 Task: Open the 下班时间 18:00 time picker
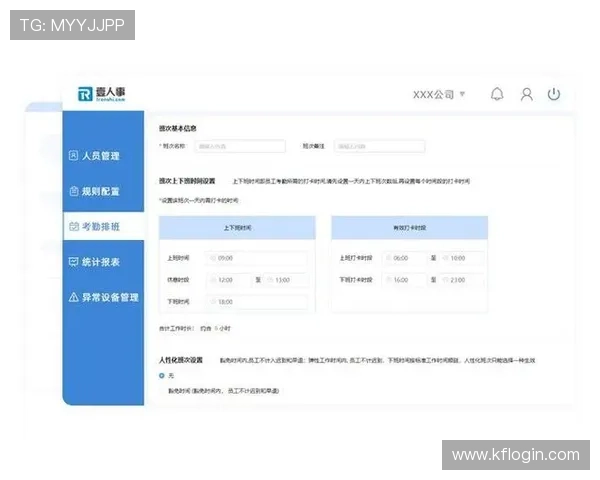coord(256,302)
